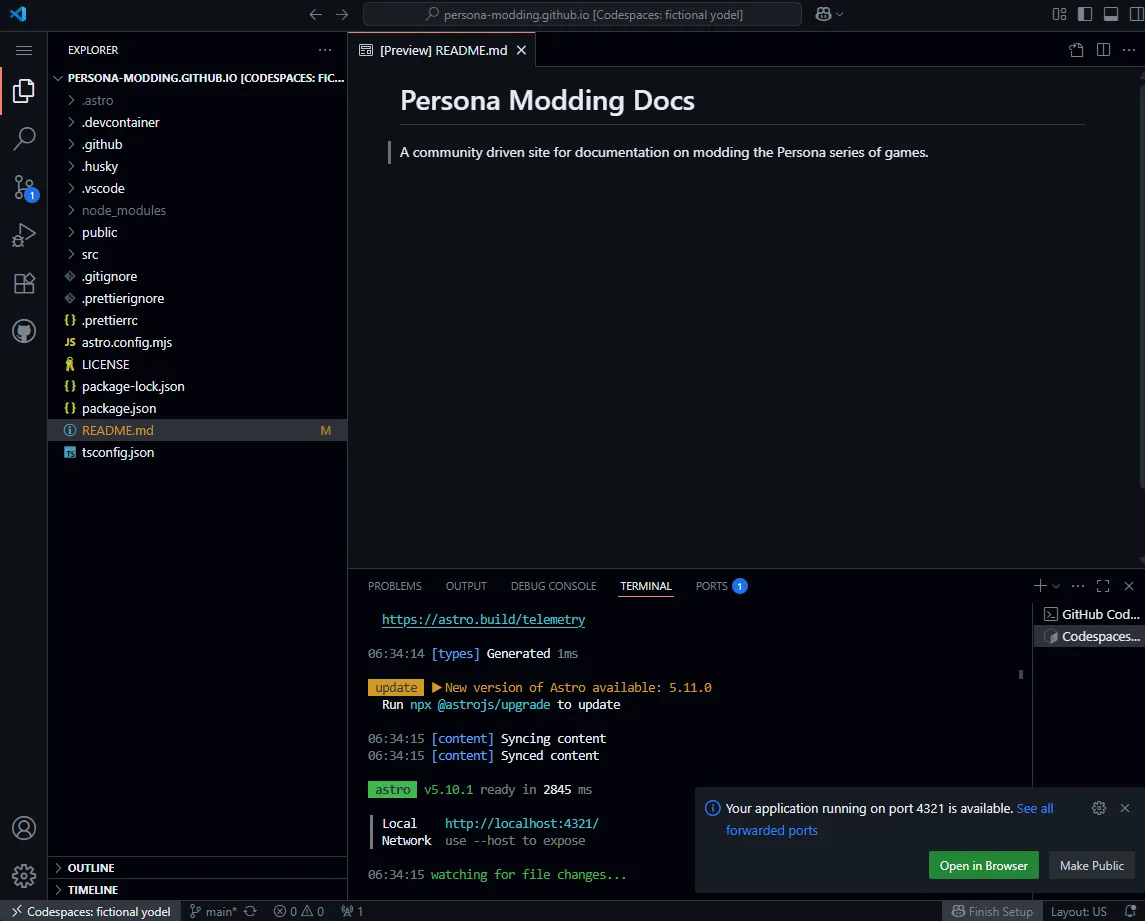Open the astro.build/telemetry link
1145x921 pixels.
pos(483,619)
